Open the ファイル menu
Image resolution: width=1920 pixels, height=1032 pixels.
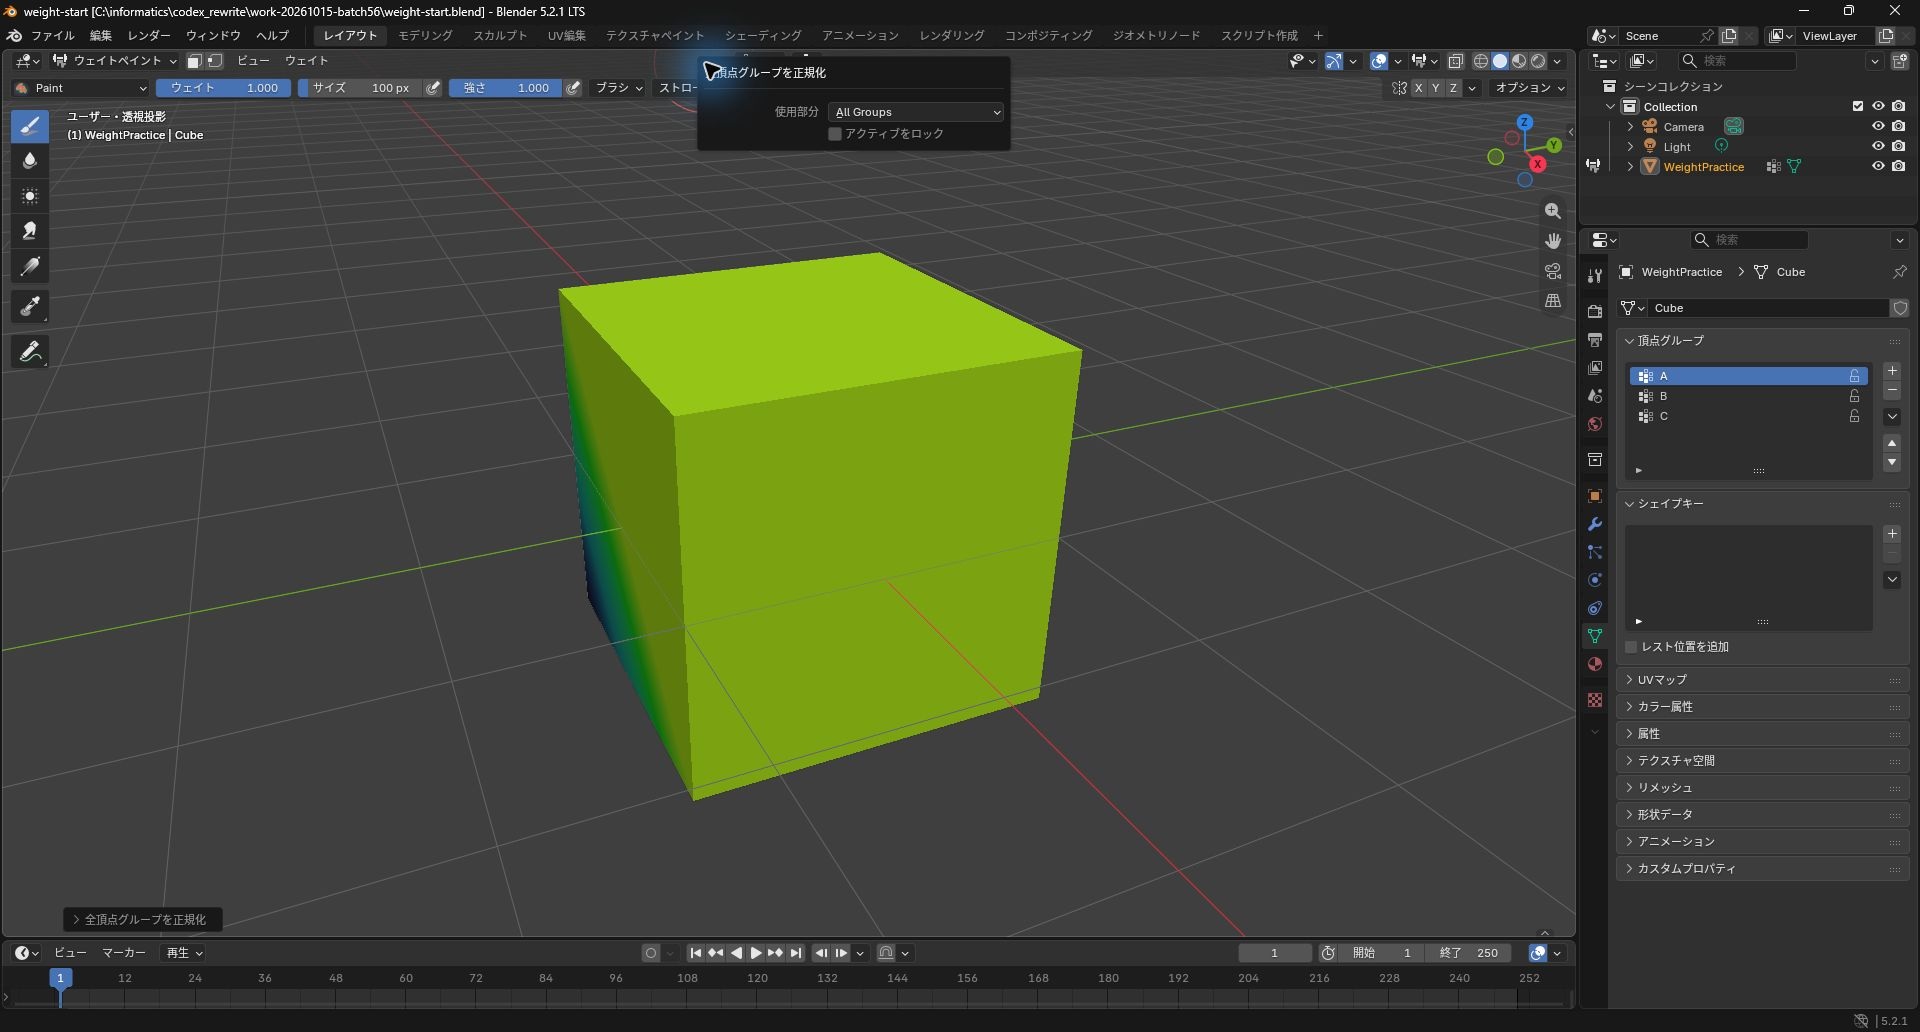pyautogui.click(x=53, y=35)
